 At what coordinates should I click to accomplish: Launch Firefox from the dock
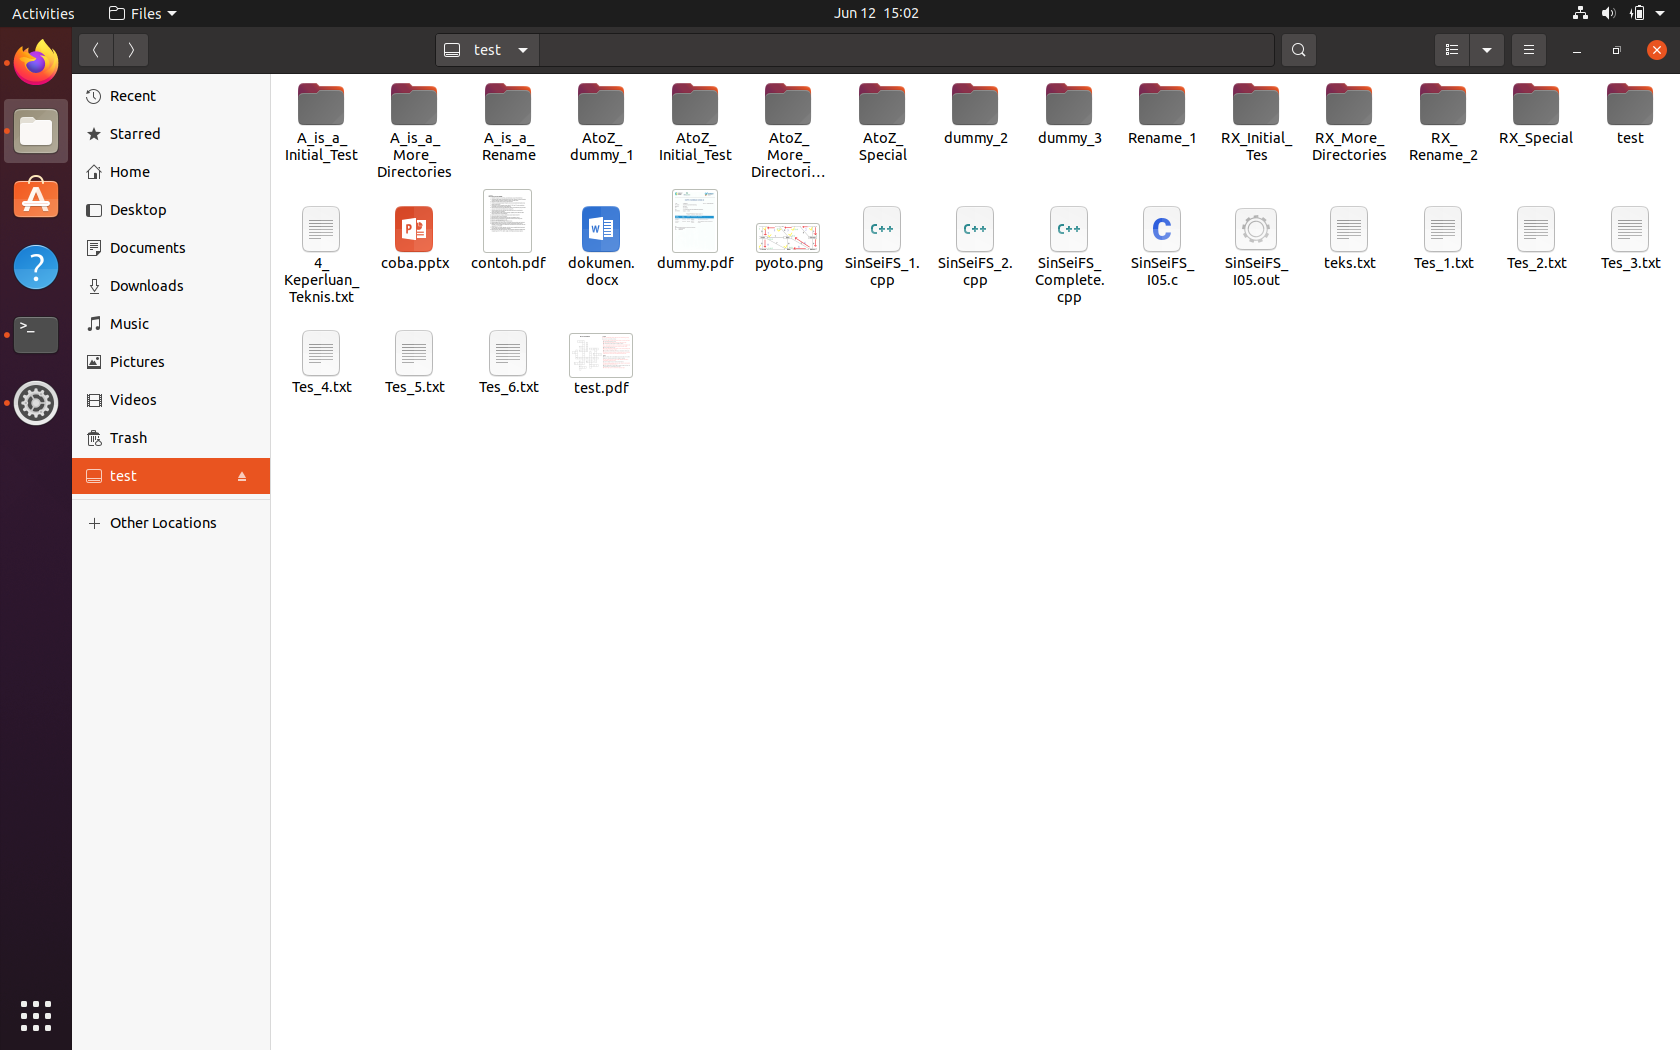click(x=35, y=62)
